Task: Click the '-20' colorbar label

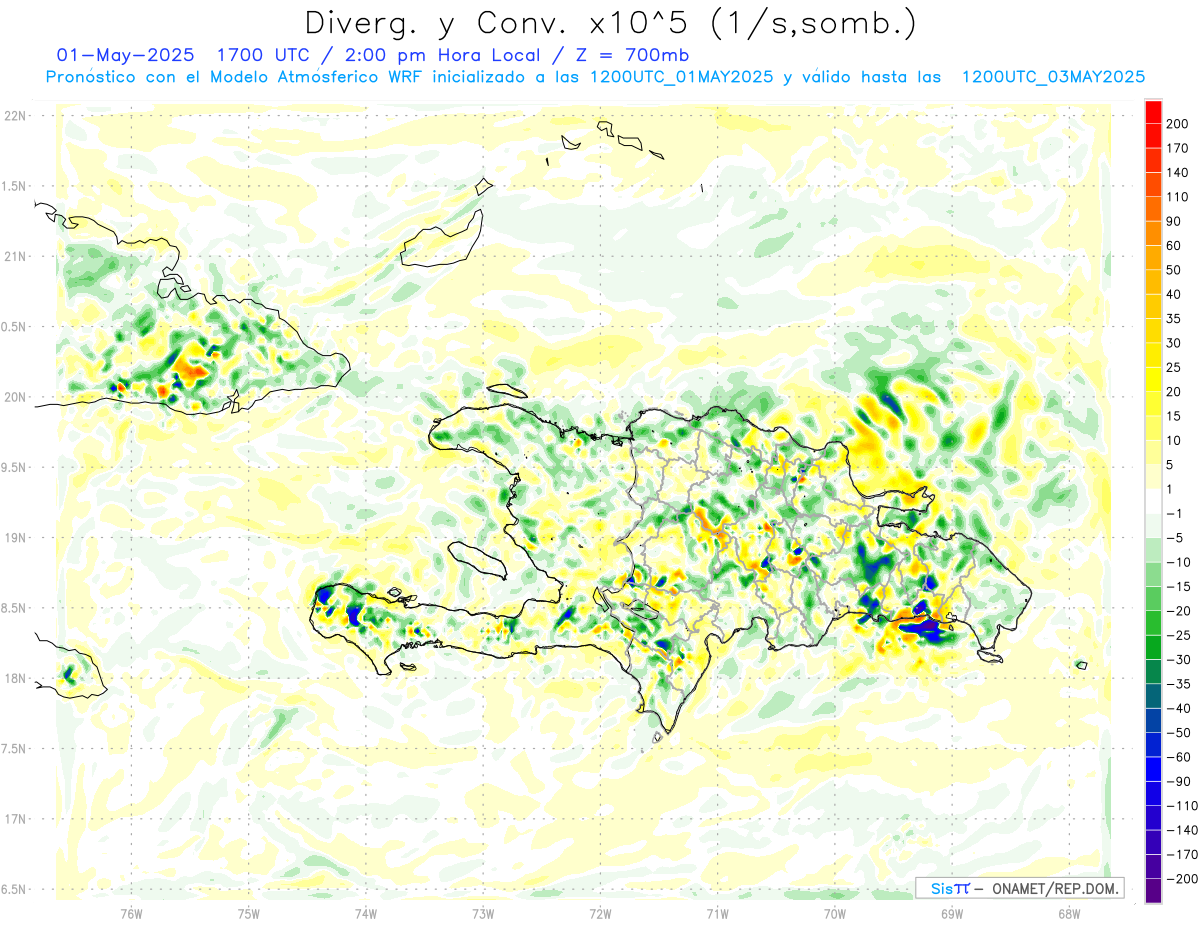Action: click(x=1177, y=611)
